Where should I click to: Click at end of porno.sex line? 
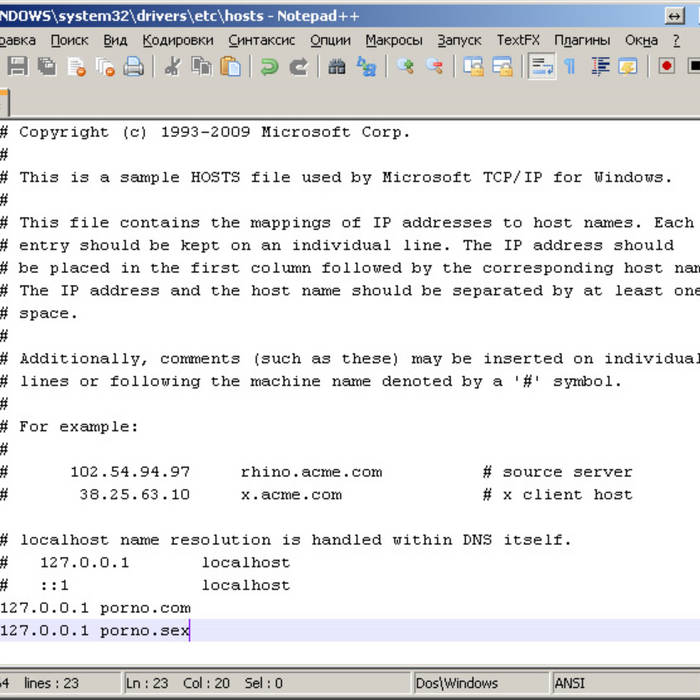pos(190,631)
